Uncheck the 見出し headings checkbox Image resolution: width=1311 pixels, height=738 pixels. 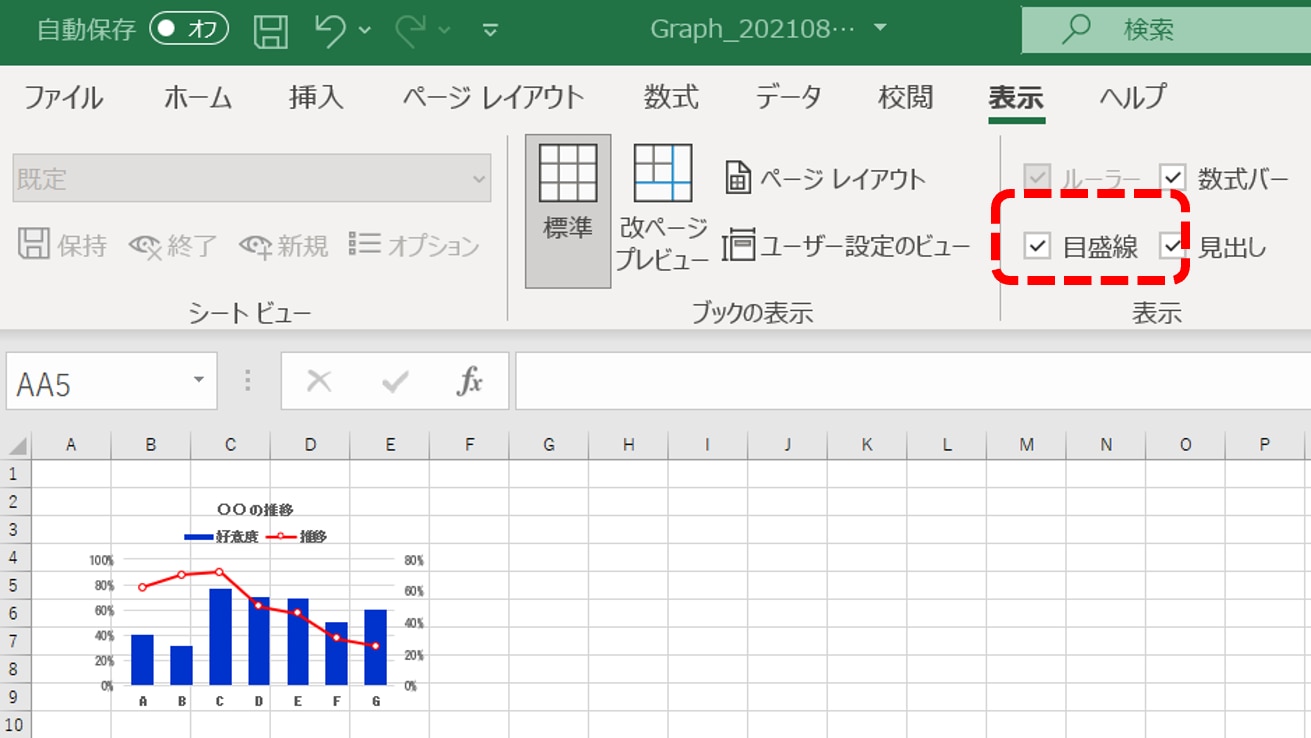1172,246
